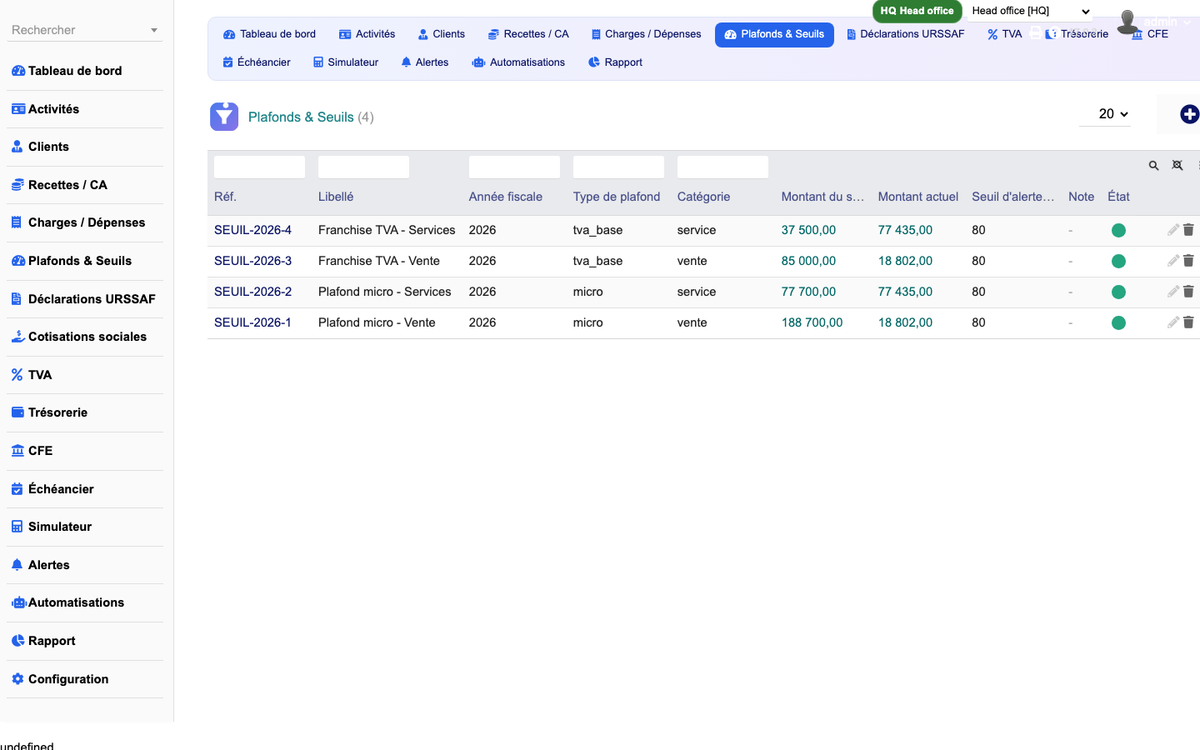1200x750 pixels.
Task: Open the page size 20 dropdown
Action: pyautogui.click(x=1106, y=114)
